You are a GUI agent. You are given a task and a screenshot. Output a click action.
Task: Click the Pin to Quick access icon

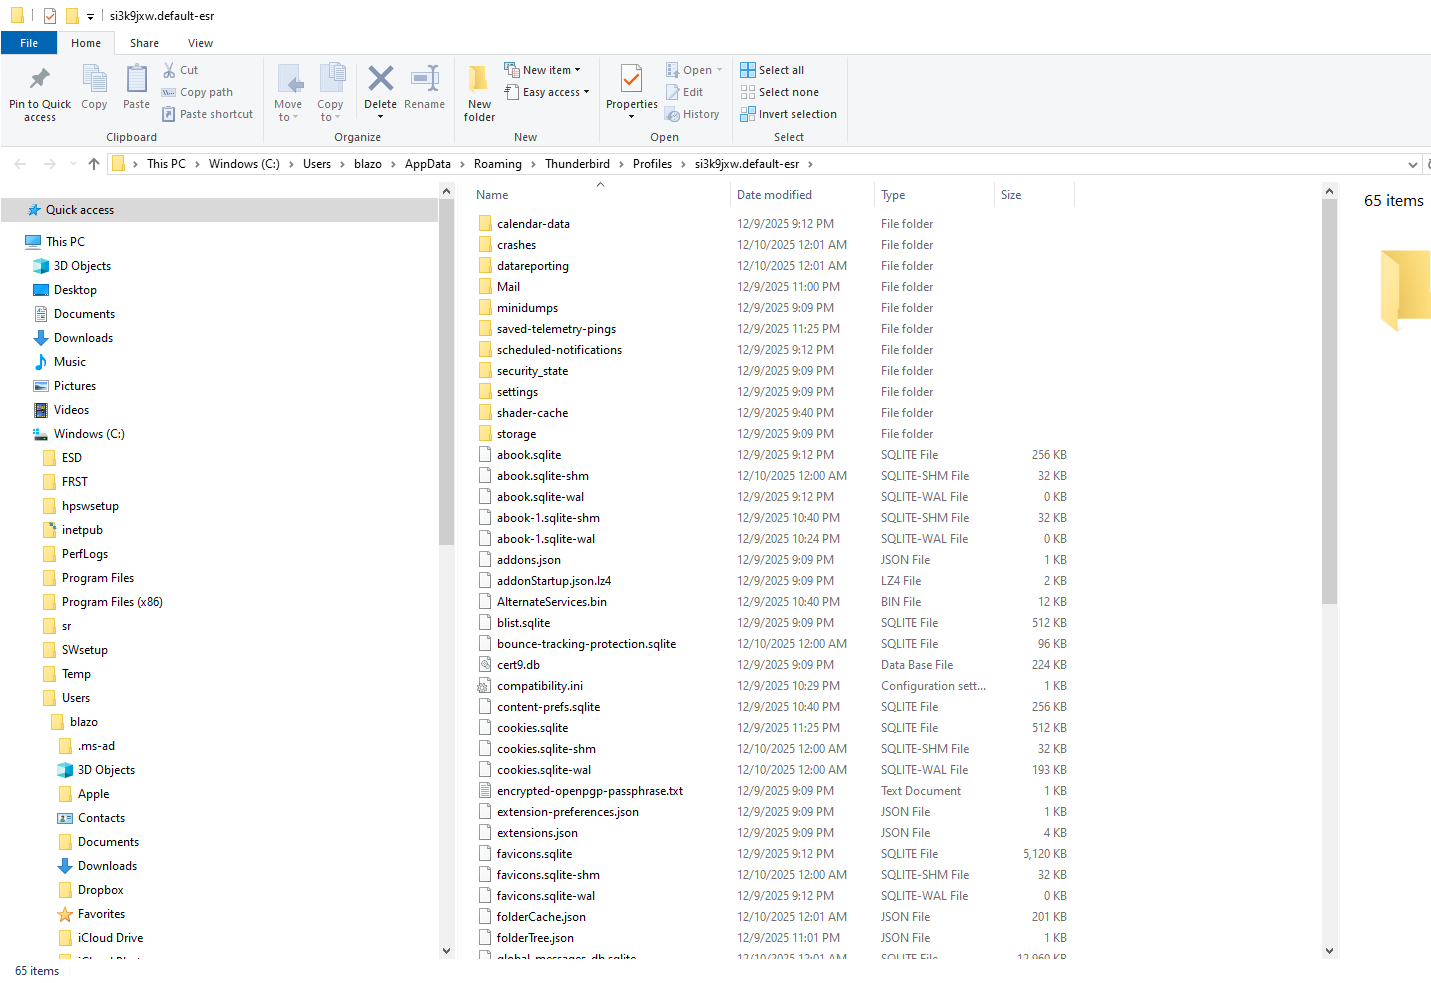(39, 80)
